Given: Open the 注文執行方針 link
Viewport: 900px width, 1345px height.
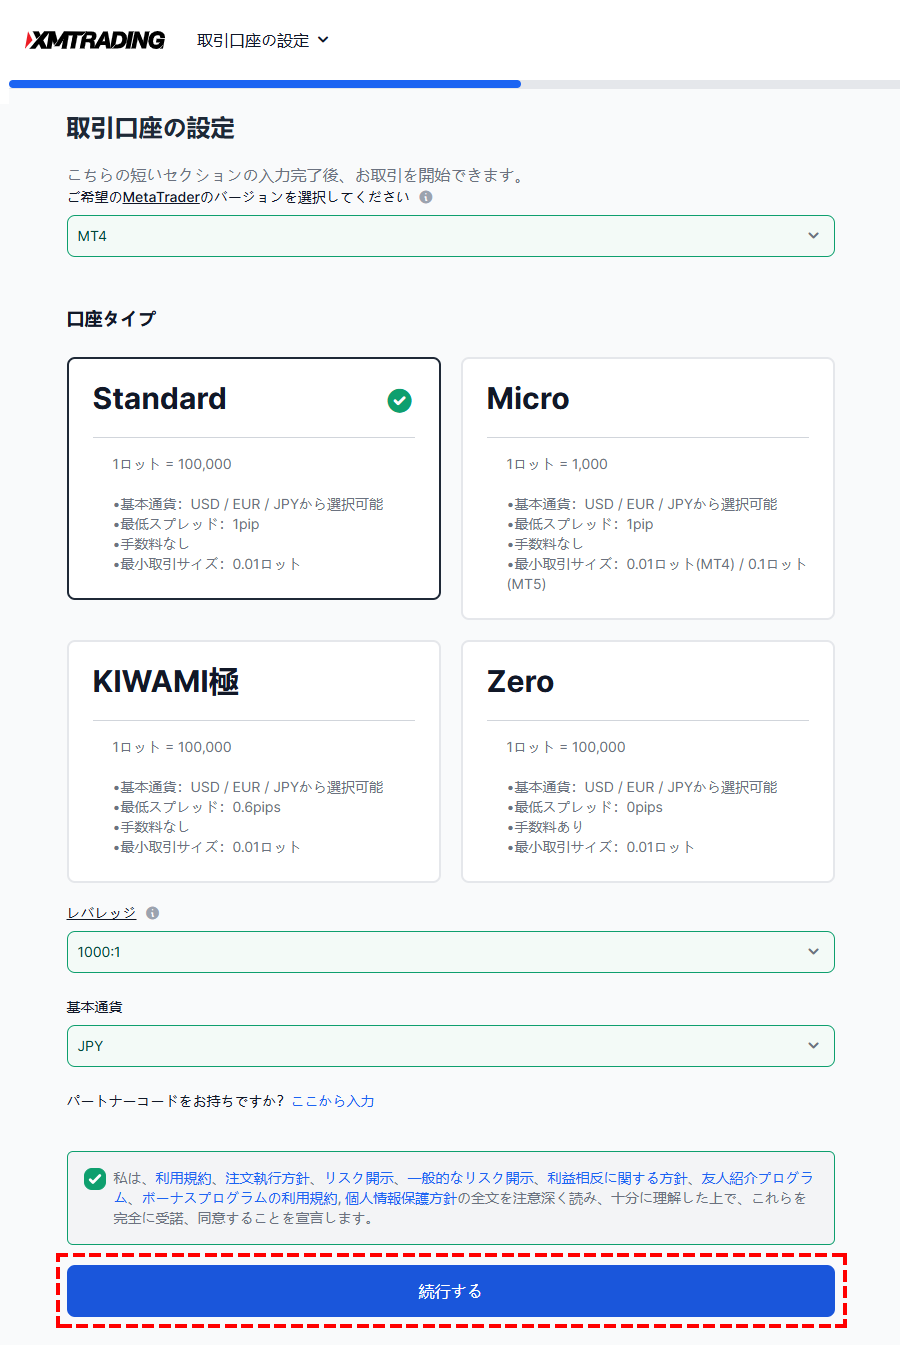Looking at the screenshot, I should [267, 1178].
